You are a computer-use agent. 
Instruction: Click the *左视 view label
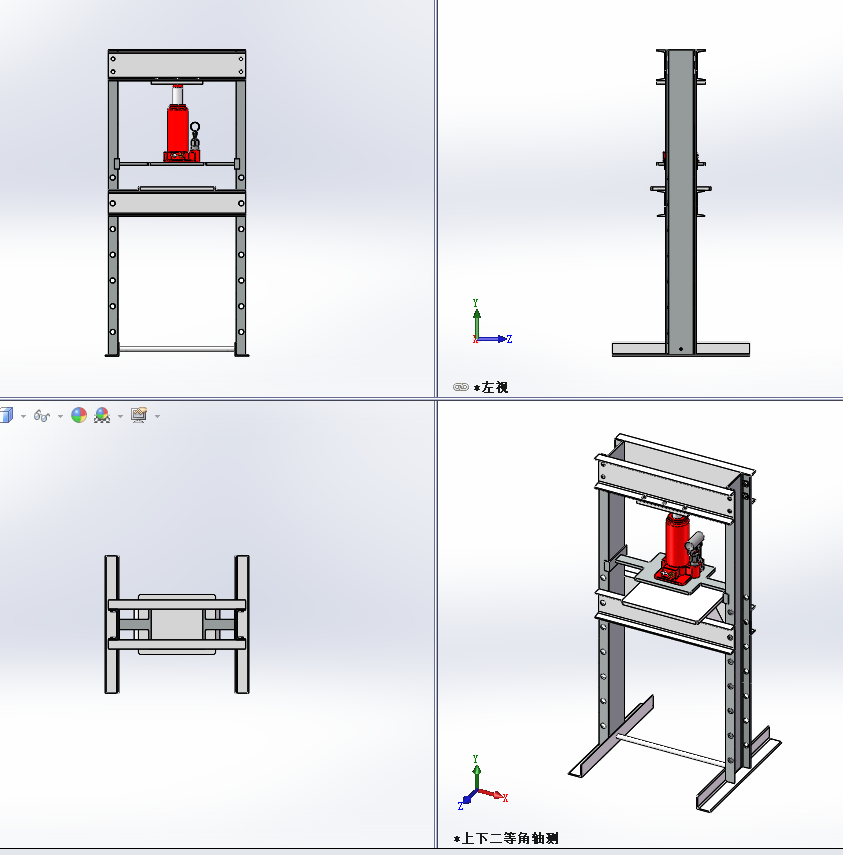tap(491, 387)
